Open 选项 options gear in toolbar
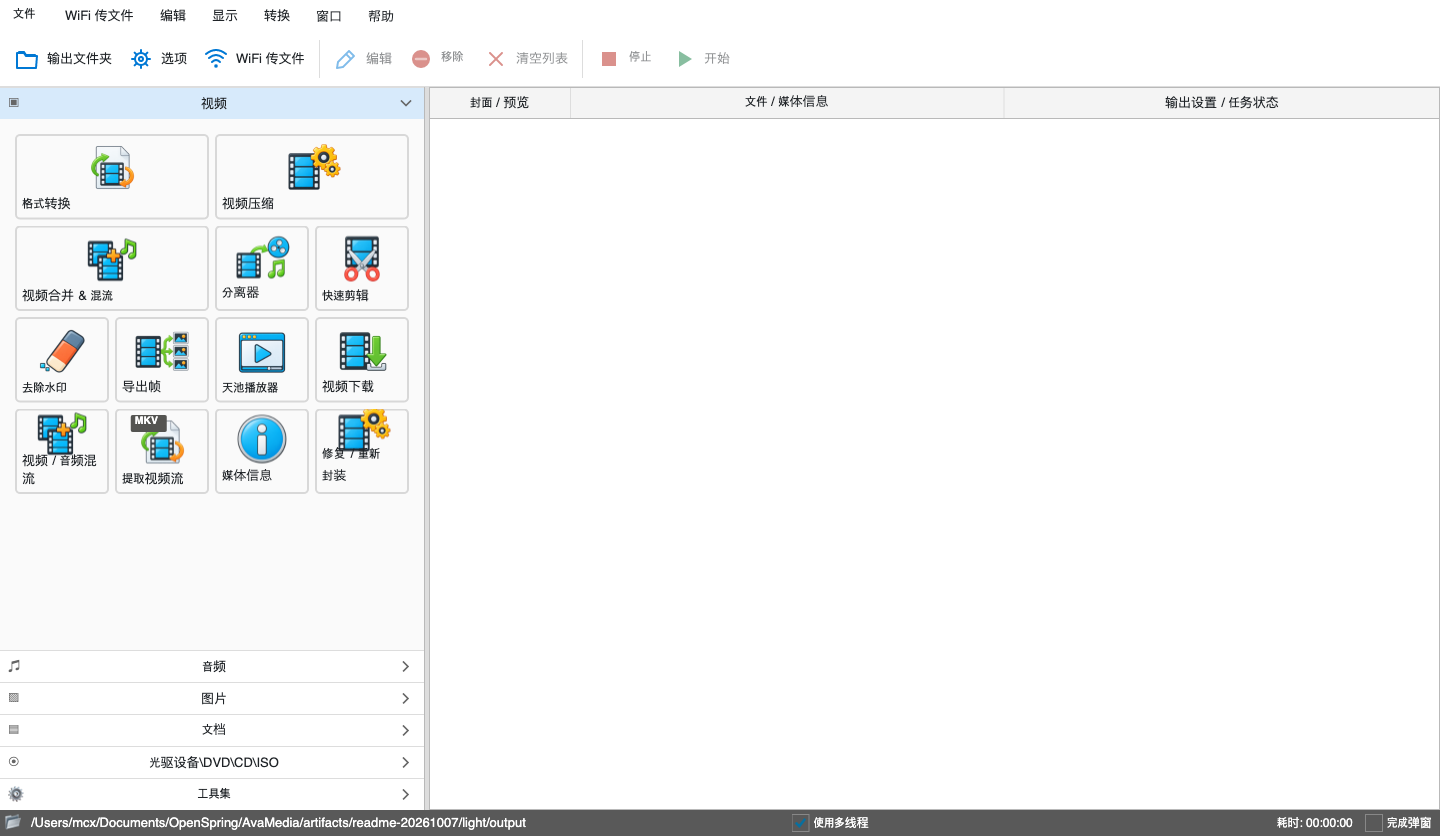The height and width of the screenshot is (836, 1440). [159, 59]
